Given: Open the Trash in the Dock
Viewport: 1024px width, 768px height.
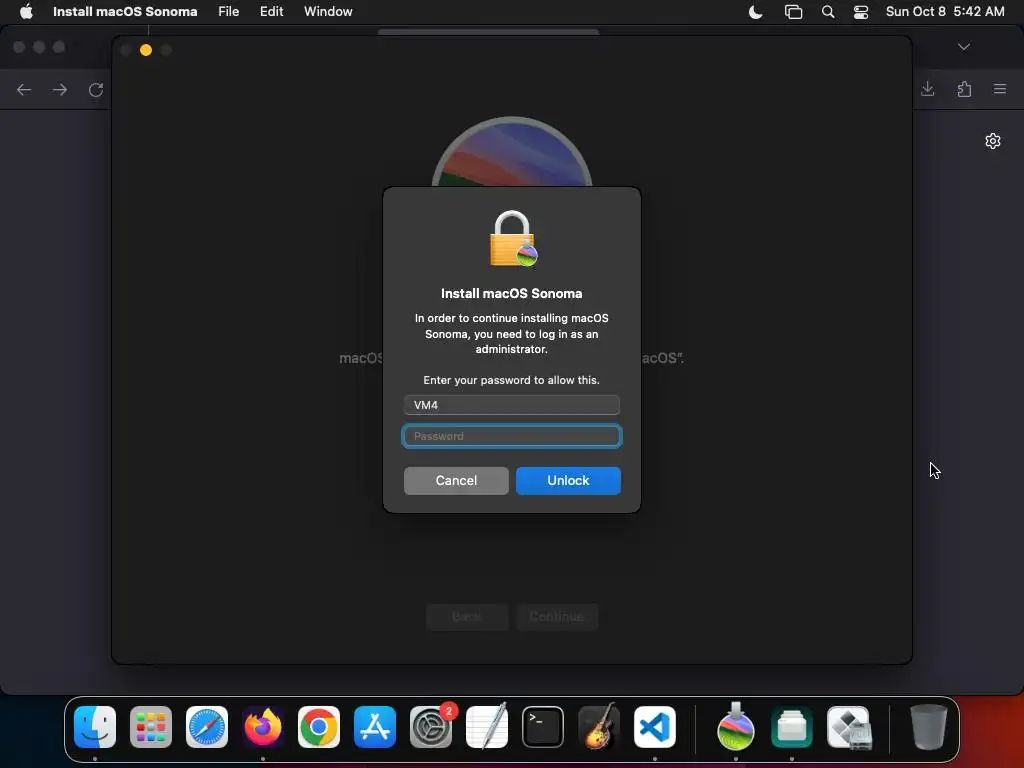Looking at the screenshot, I should tap(929, 727).
